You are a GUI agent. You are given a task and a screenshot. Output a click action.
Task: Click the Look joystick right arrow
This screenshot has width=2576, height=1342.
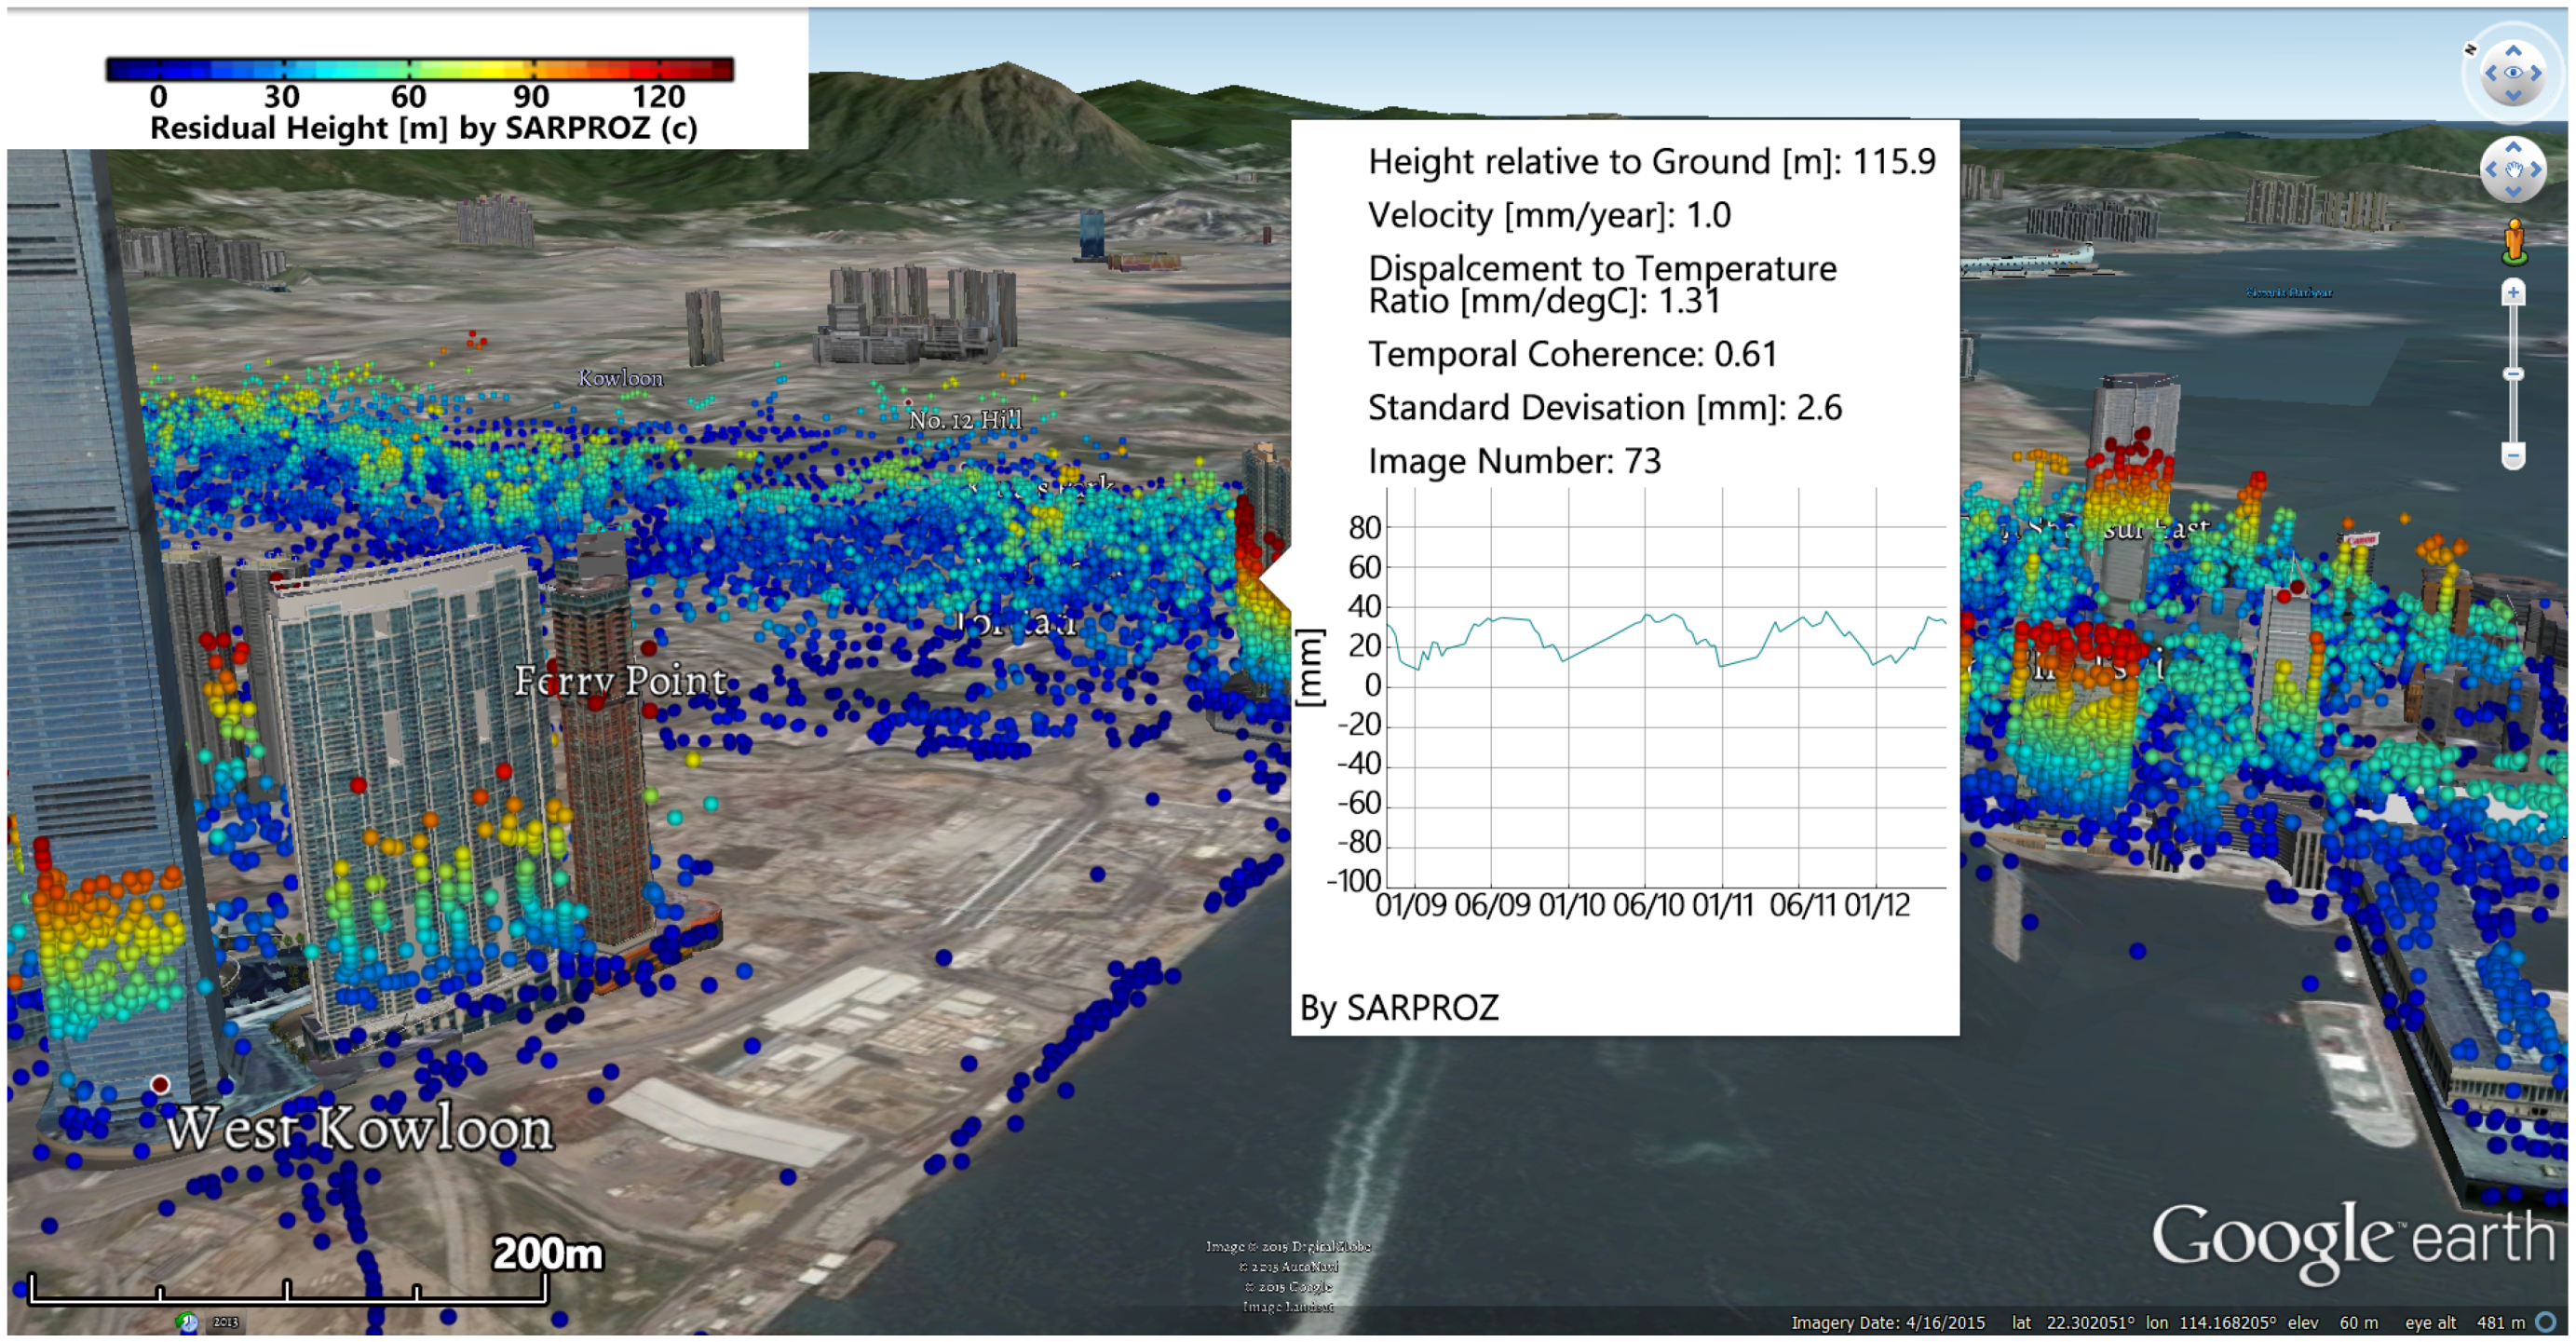[2536, 73]
